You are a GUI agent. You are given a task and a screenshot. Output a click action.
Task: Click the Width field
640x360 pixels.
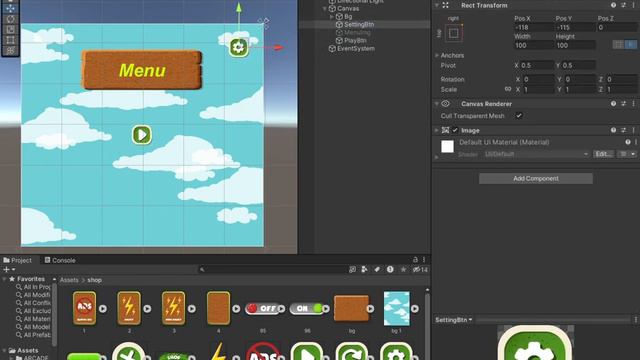(x=533, y=45)
